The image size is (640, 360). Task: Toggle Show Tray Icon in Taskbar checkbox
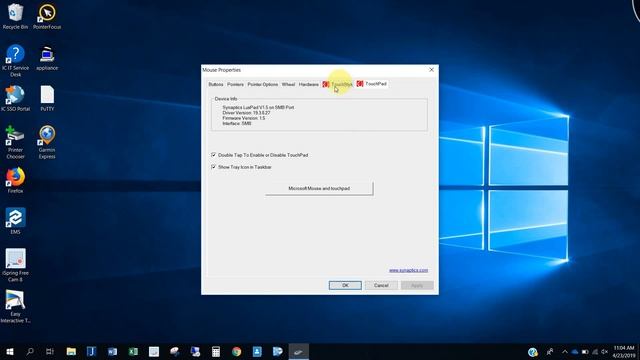click(213, 167)
